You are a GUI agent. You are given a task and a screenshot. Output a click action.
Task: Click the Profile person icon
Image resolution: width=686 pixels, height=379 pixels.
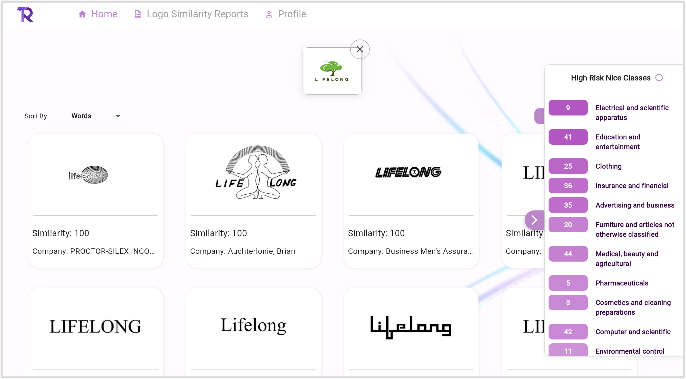pyautogui.click(x=269, y=14)
